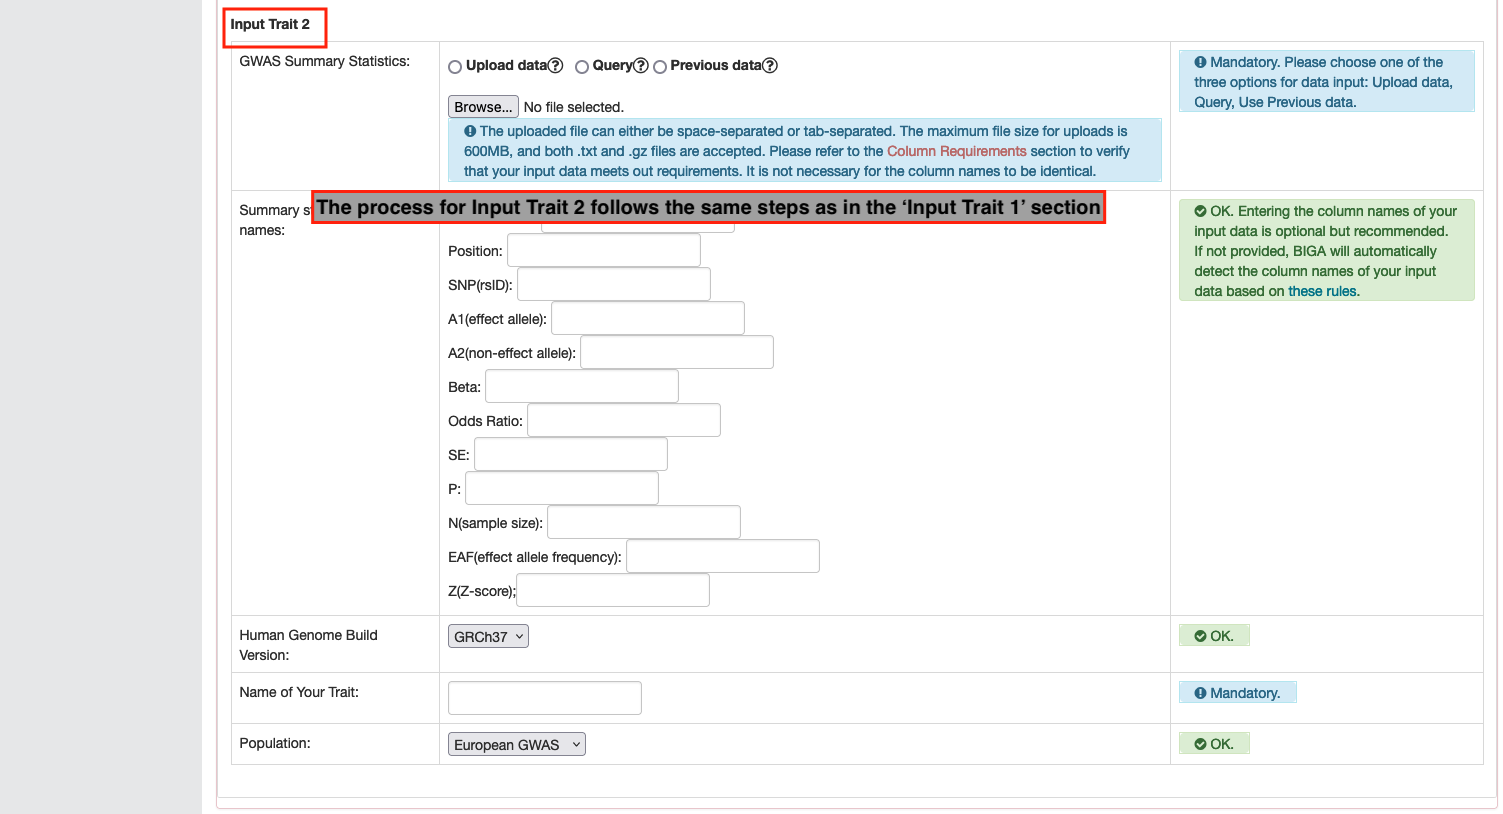This screenshot has height=814, width=1503.
Task: Click the Name of Your Trait field
Action: (x=544, y=698)
